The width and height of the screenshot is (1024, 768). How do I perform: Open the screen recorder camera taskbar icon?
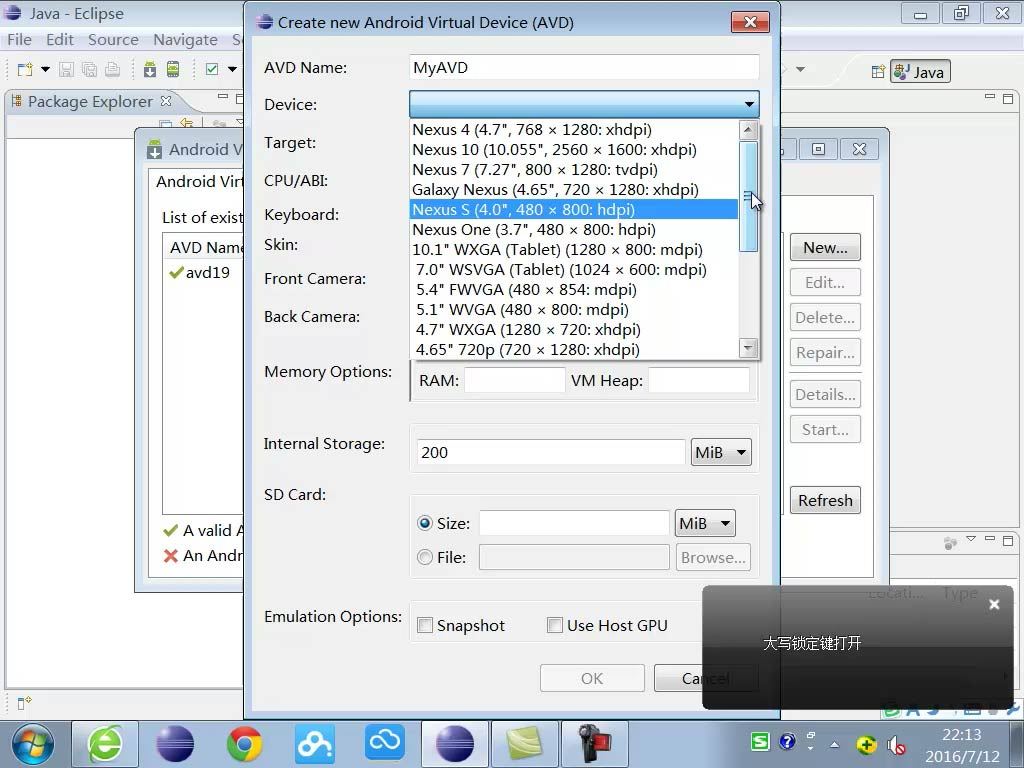595,744
